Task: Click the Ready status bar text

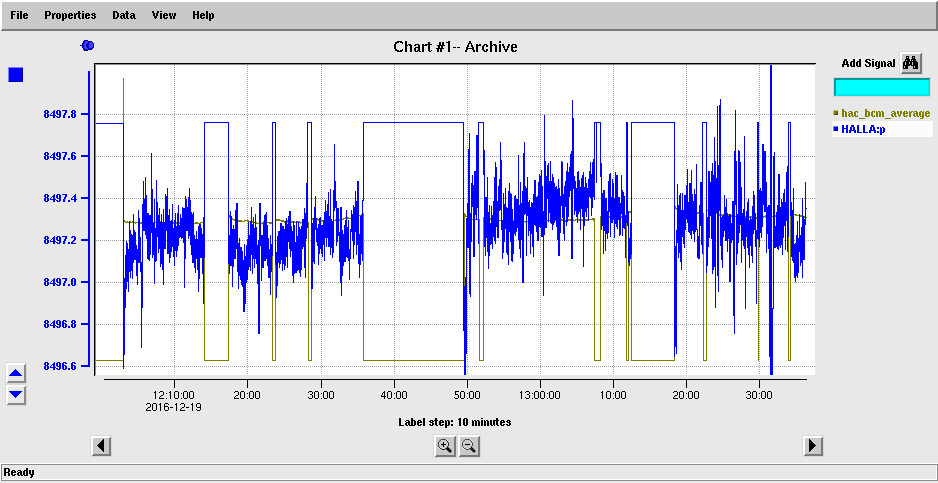Action: [19, 473]
